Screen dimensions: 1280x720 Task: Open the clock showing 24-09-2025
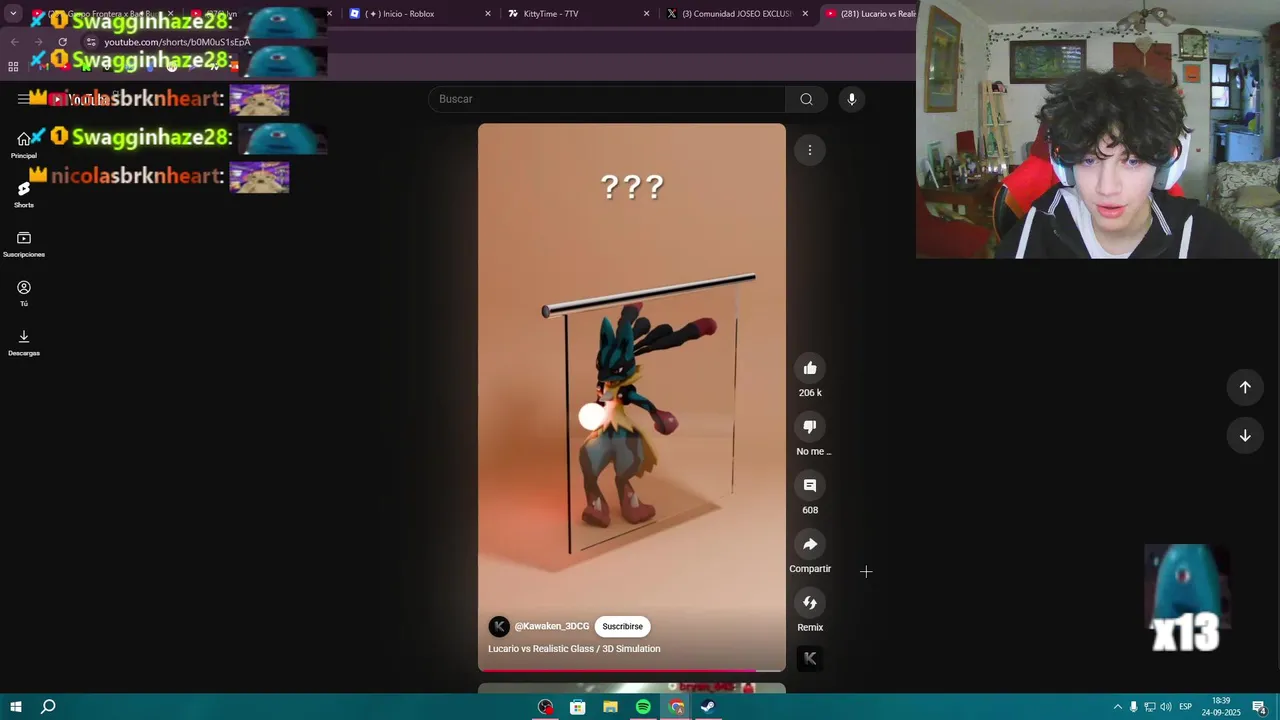pos(1220,707)
